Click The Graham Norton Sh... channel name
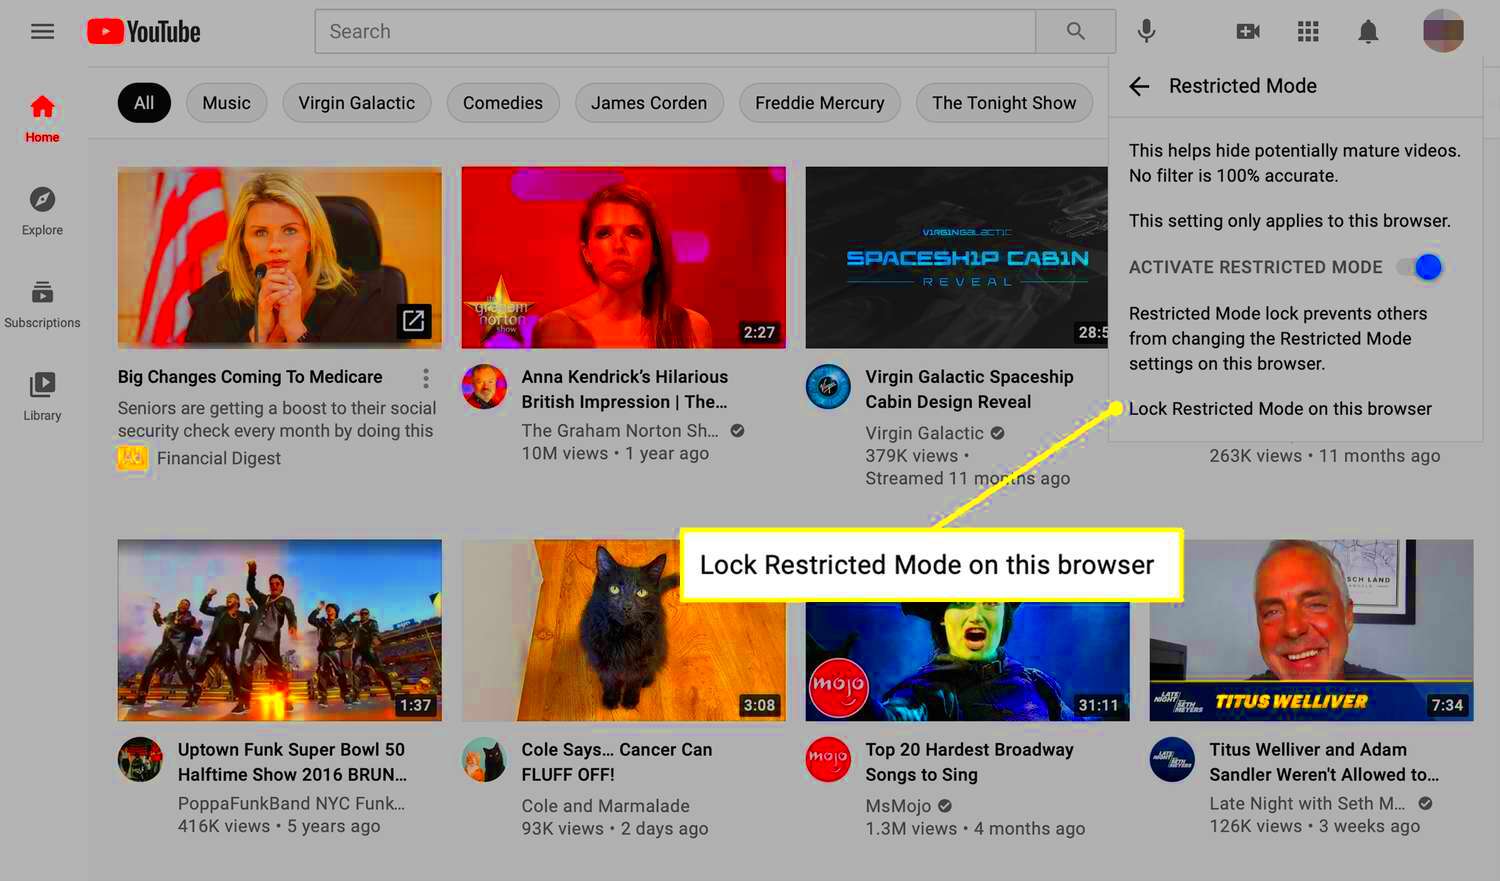The image size is (1500, 881). [x=620, y=431]
